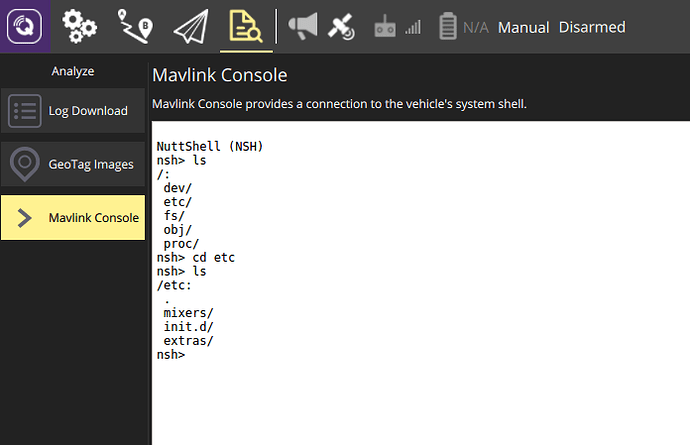Click the Mavlink Console description text
The height and width of the screenshot is (445, 690).
pos(339,104)
